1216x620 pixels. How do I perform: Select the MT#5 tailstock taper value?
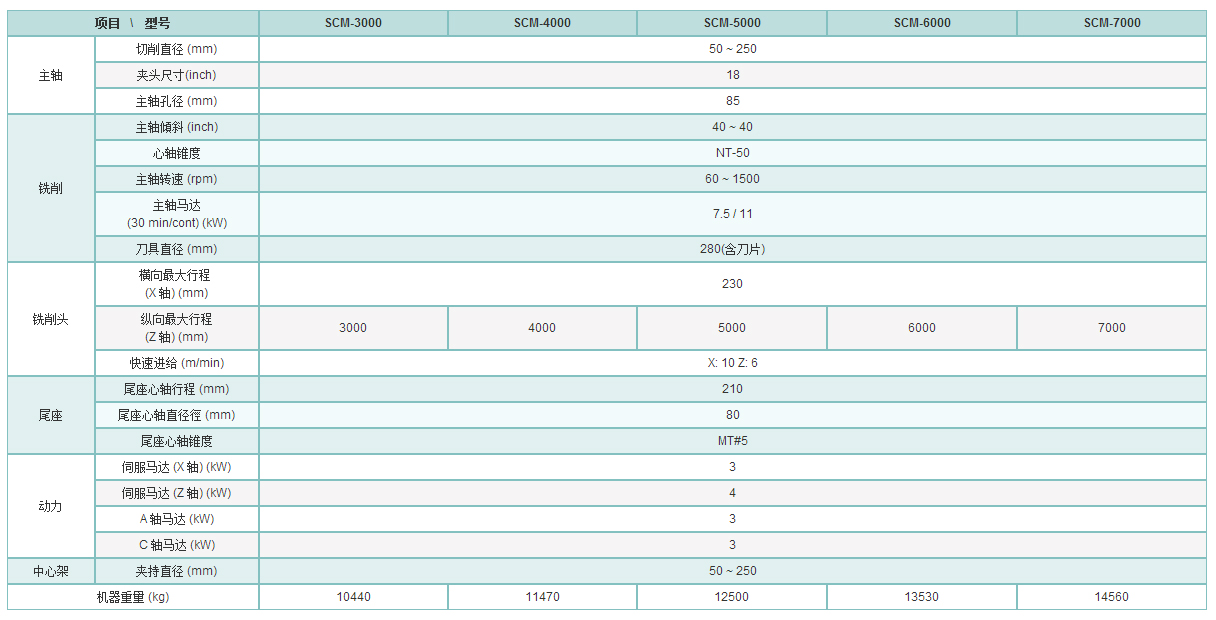[732, 441]
